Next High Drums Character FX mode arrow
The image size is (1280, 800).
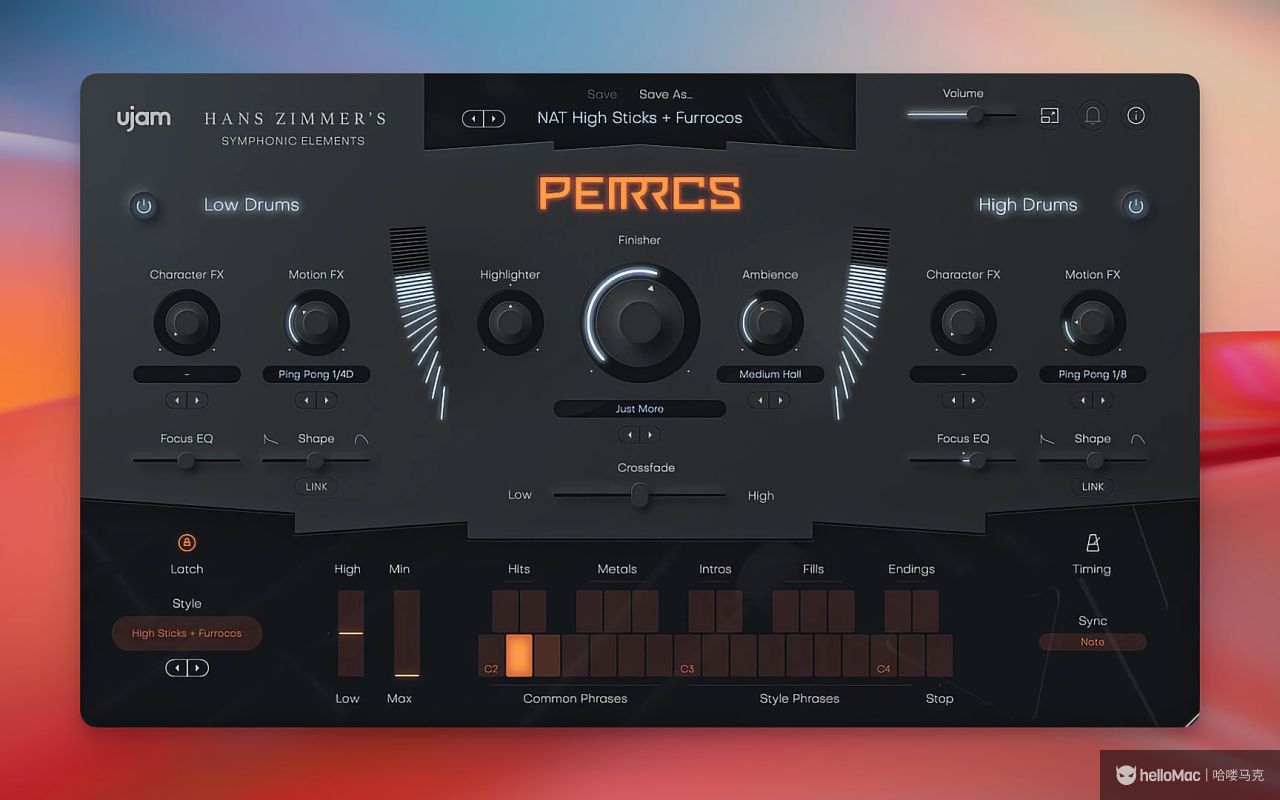tap(974, 400)
